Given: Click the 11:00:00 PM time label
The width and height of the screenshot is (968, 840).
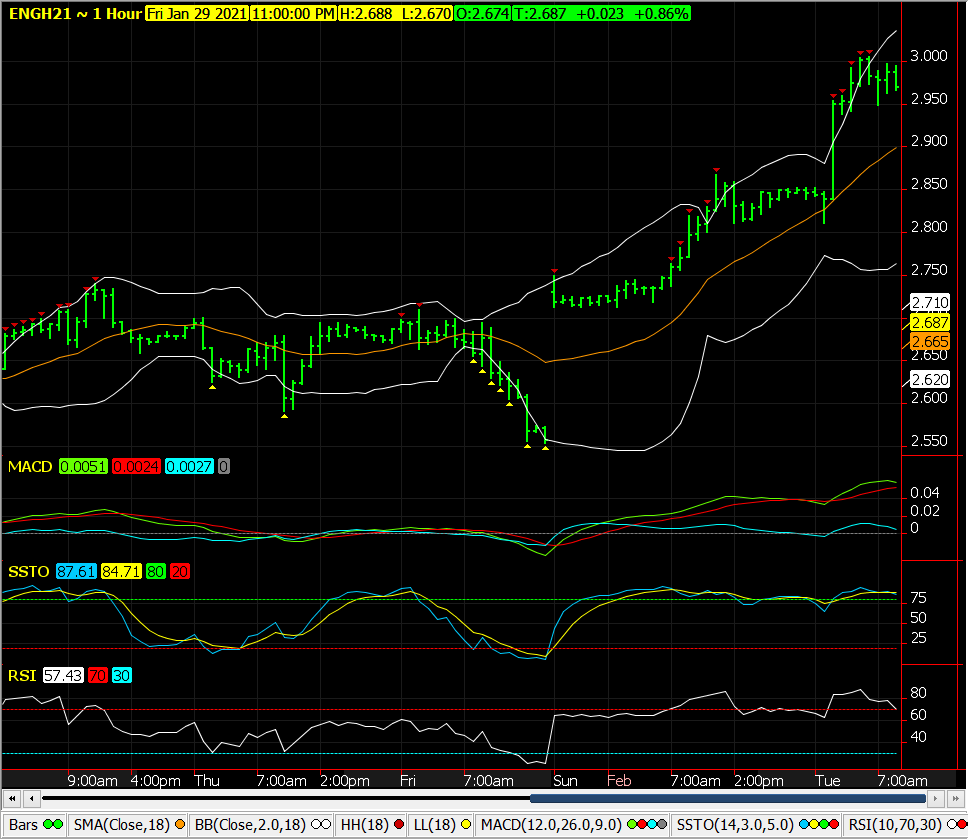Looking at the screenshot, I should coord(294,14).
